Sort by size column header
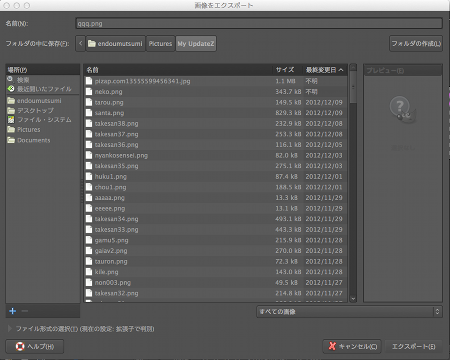Viewport: 450px width, 360px height. tap(288, 70)
